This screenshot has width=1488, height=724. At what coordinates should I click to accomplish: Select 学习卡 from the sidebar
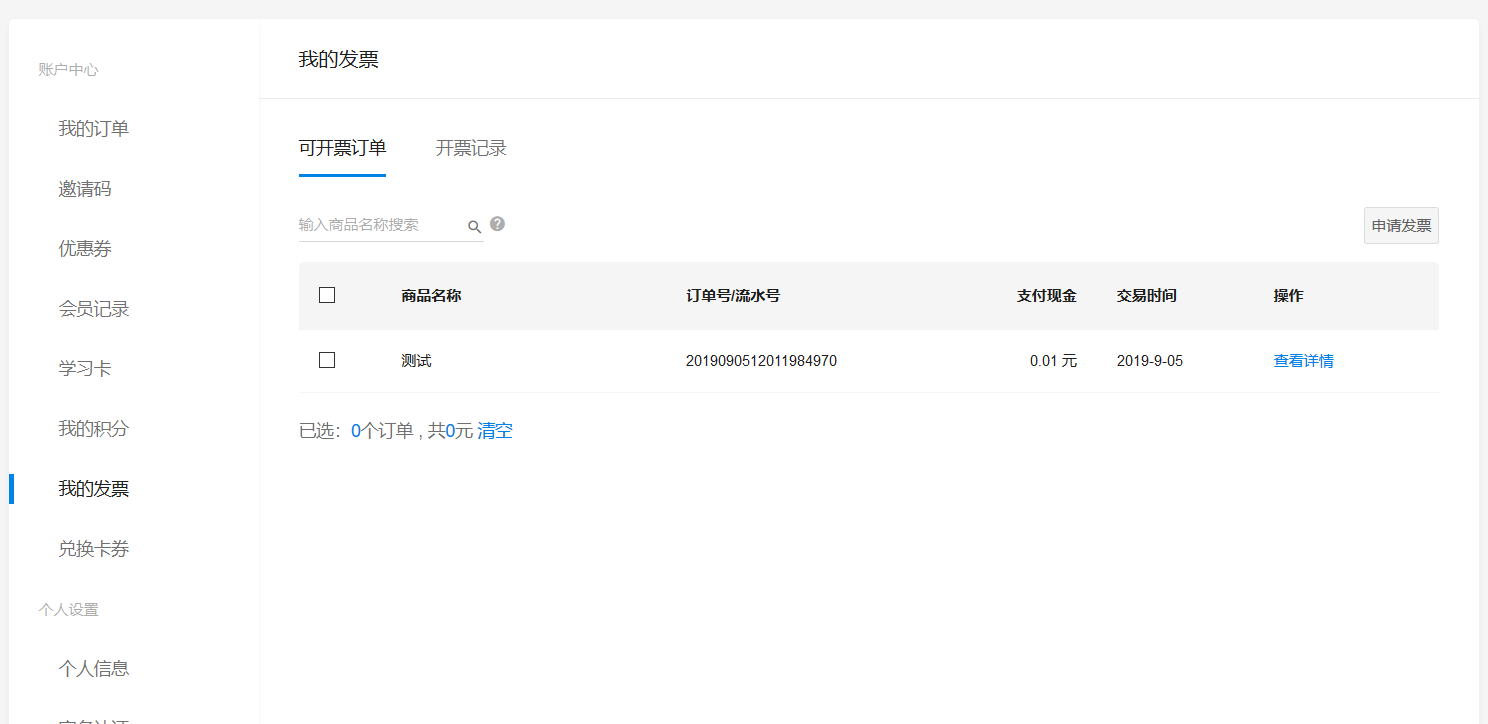point(85,369)
